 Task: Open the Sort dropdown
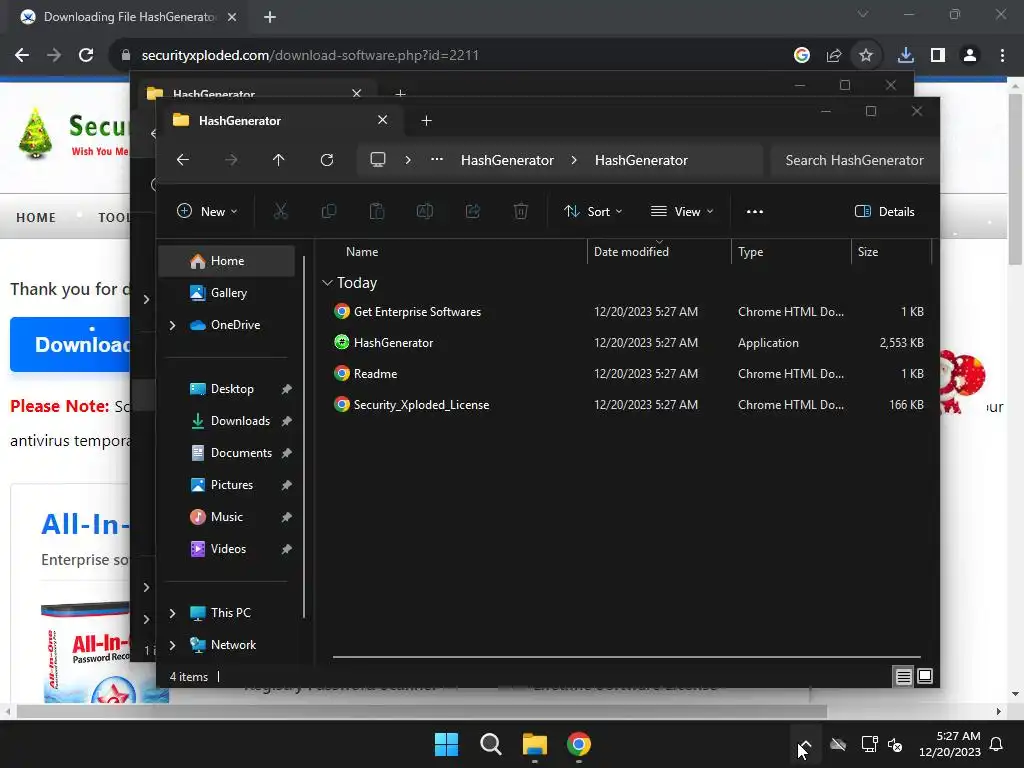point(593,212)
